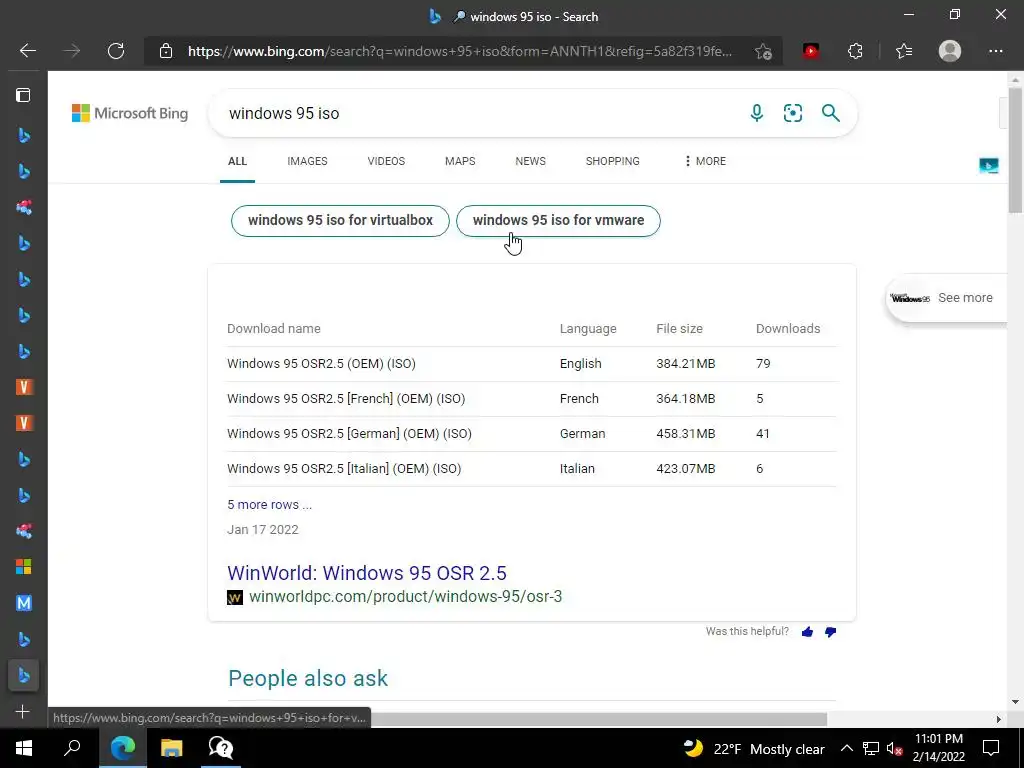Click the See more Windows 95 card
Screen dimensions: 1024x768
tap(946, 298)
